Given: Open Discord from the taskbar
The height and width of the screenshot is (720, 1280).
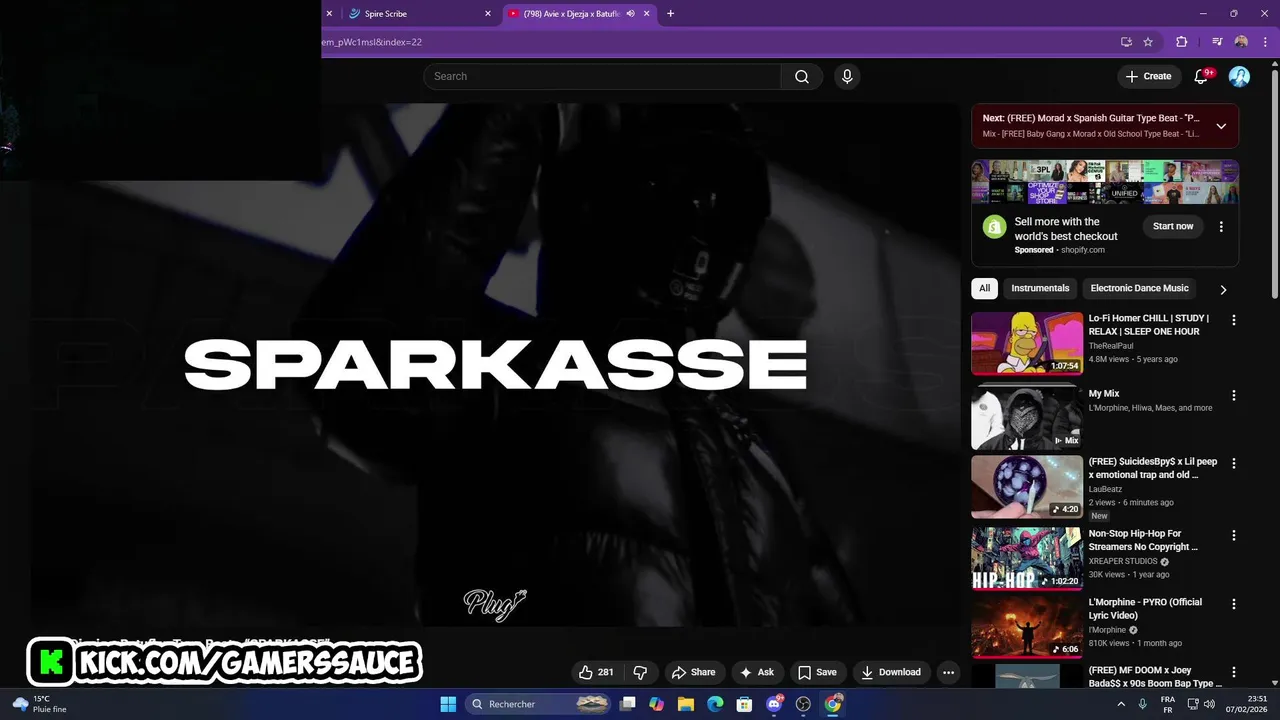Looking at the screenshot, I should coord(774,704).
